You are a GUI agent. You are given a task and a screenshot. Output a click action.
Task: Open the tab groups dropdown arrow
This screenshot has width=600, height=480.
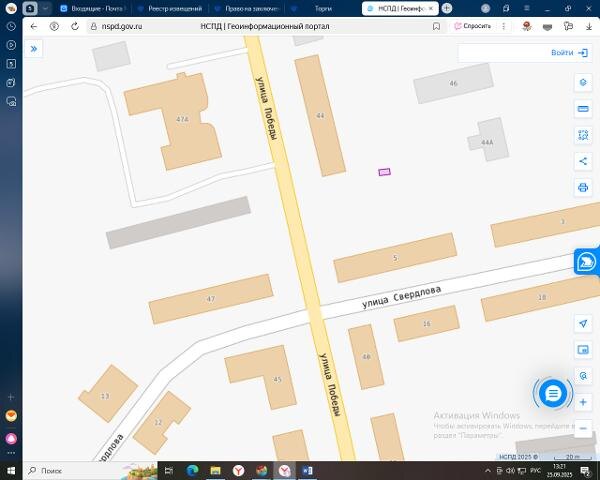coord(45,8)
